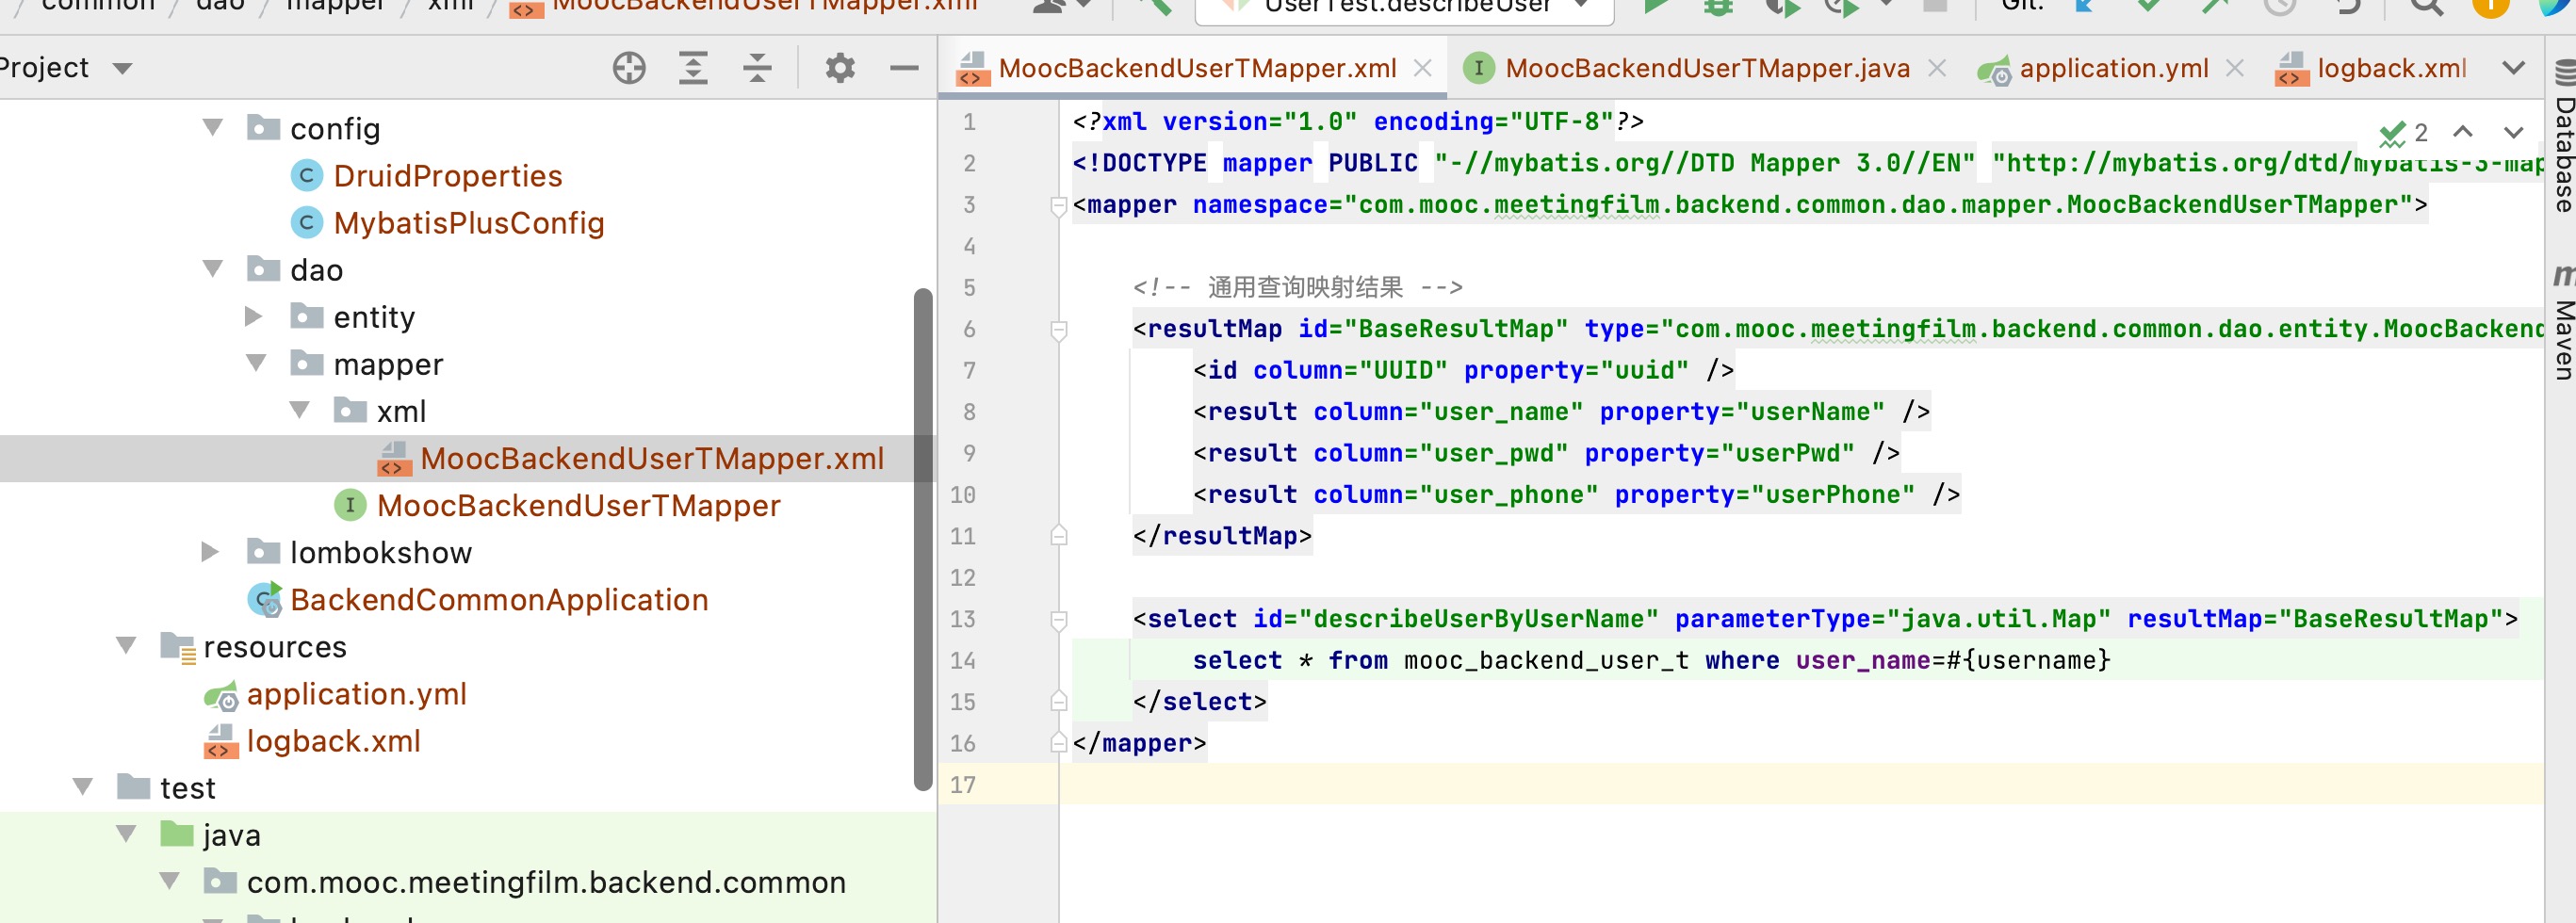Collapse the resources folder
The height and width of the screenshot is (923, 2576).
[126, 645]
